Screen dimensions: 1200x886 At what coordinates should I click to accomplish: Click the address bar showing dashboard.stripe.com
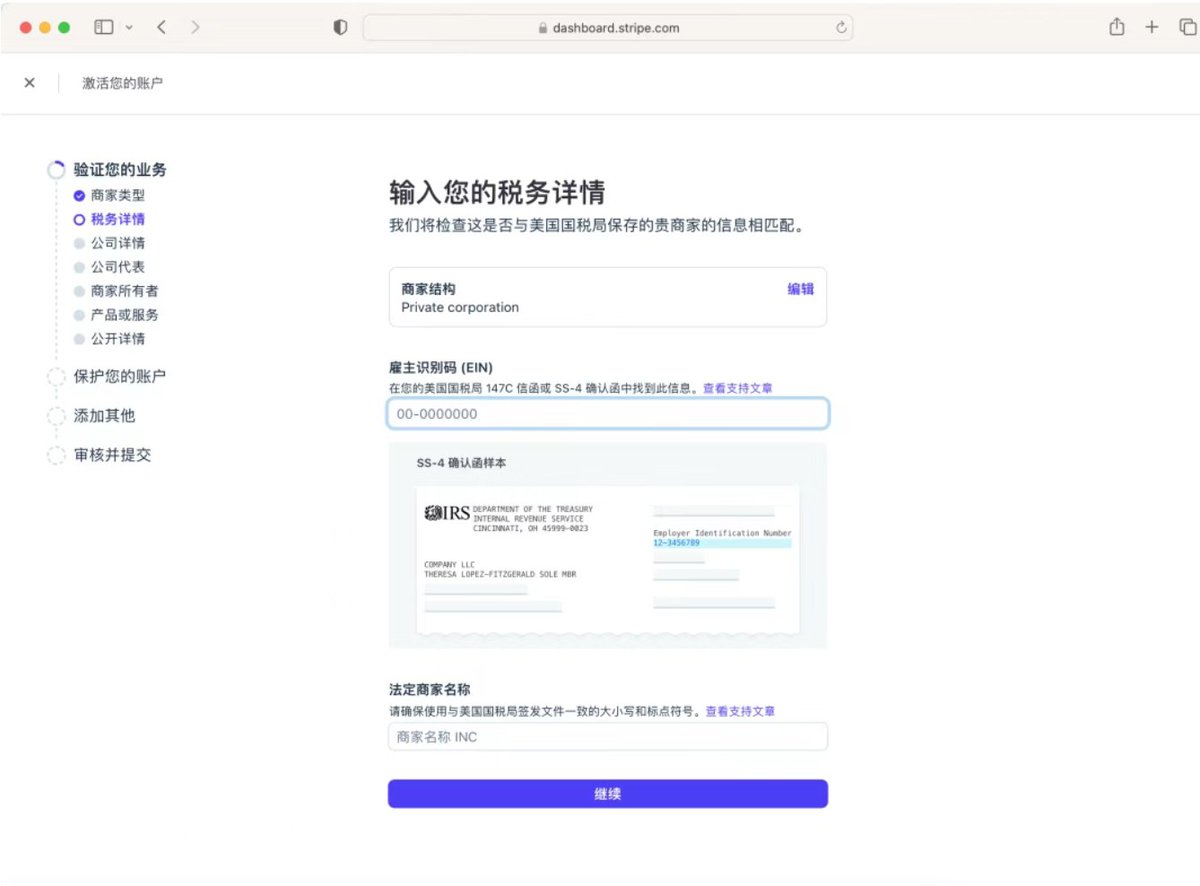click(x=608, y=28)
